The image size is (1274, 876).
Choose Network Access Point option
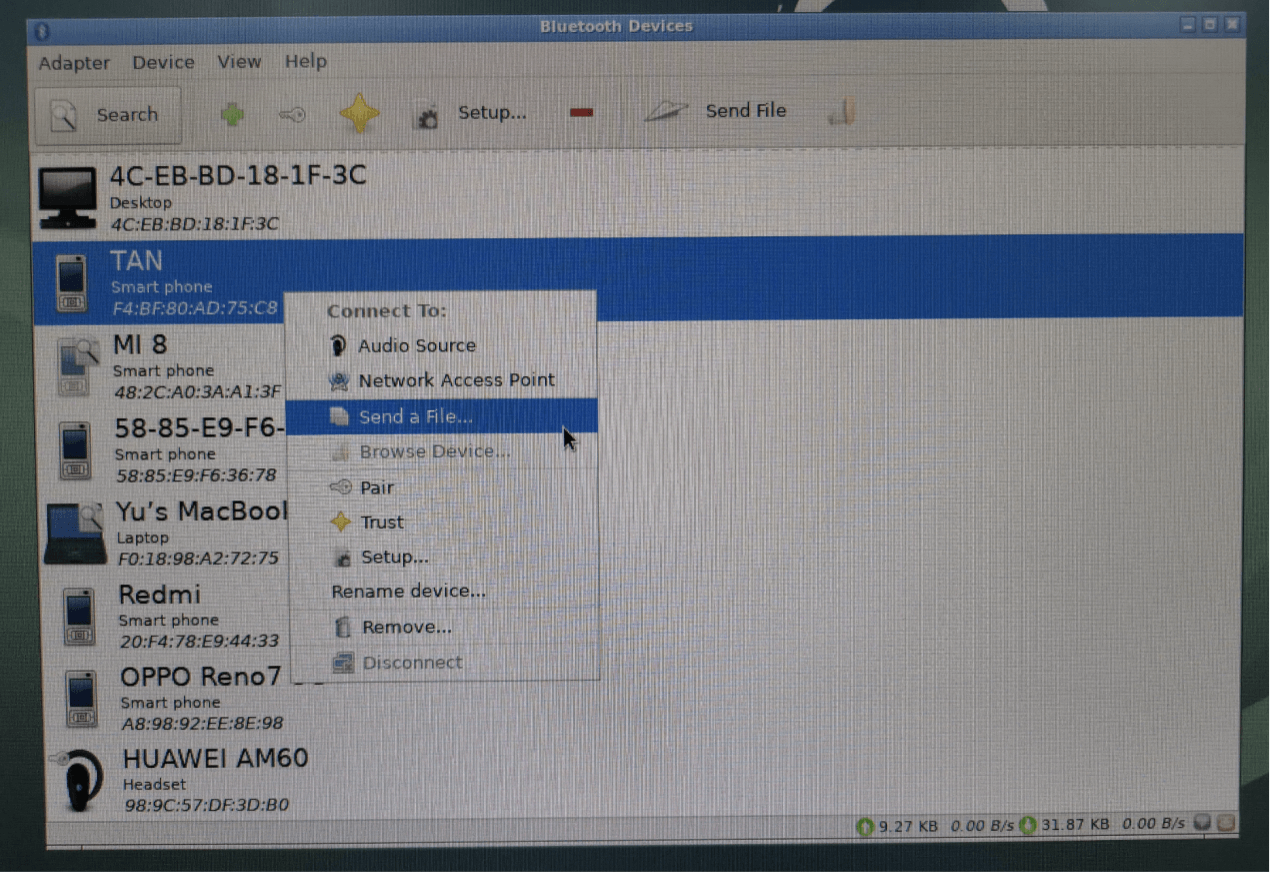[x=455, y=381]
